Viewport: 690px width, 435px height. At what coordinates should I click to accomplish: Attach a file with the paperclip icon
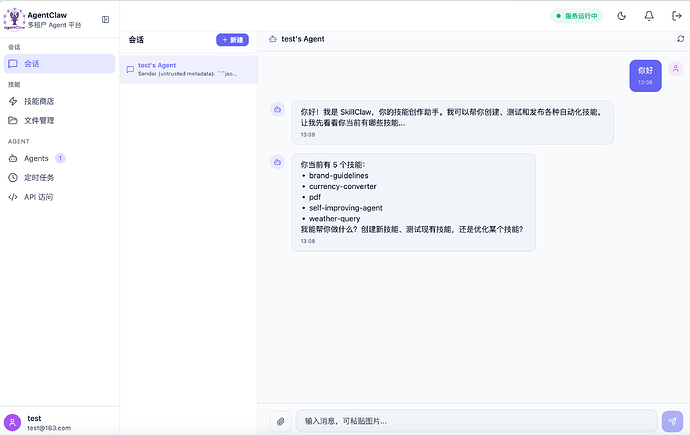(281, 421)
